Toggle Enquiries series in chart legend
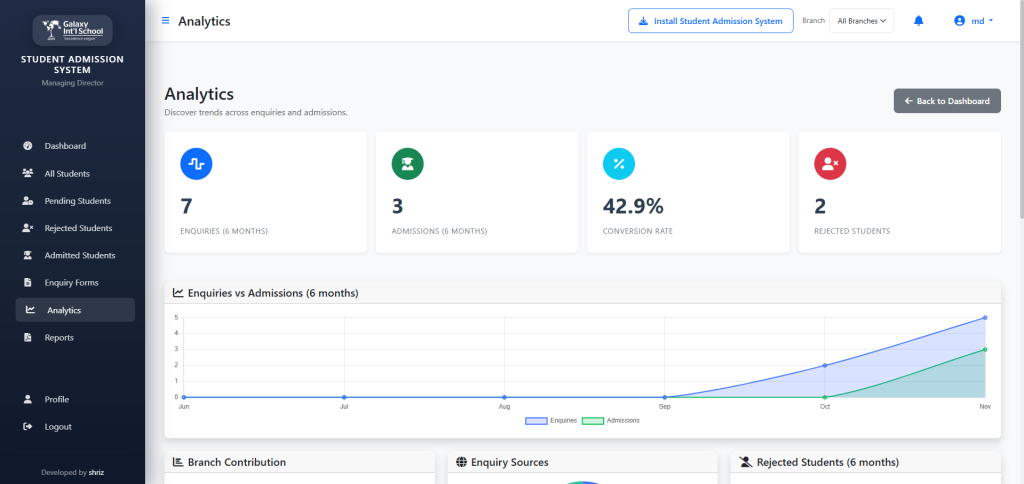Screen dimensions: 1024x484 pyautogui.click(x=551, y=421)
